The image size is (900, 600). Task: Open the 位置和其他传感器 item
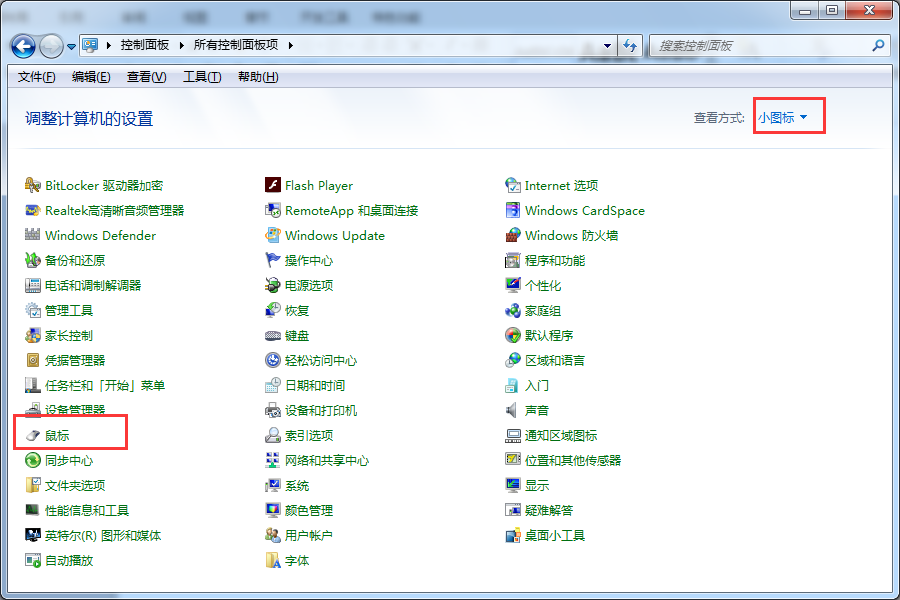[573, 460]
